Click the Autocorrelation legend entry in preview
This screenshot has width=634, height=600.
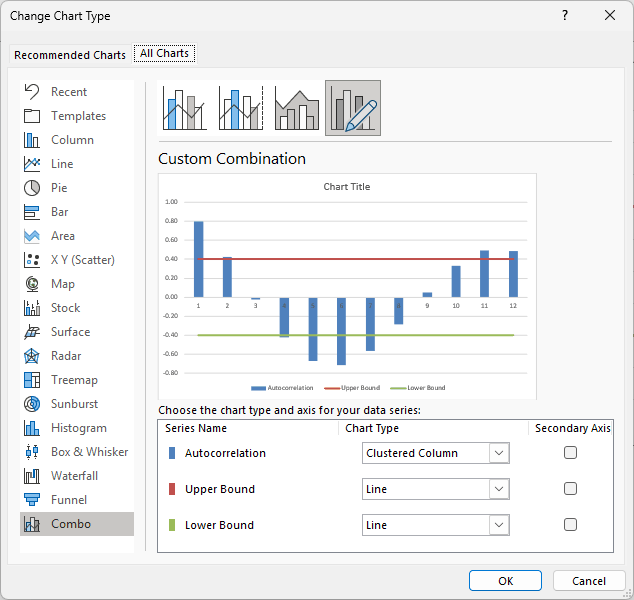282,388
